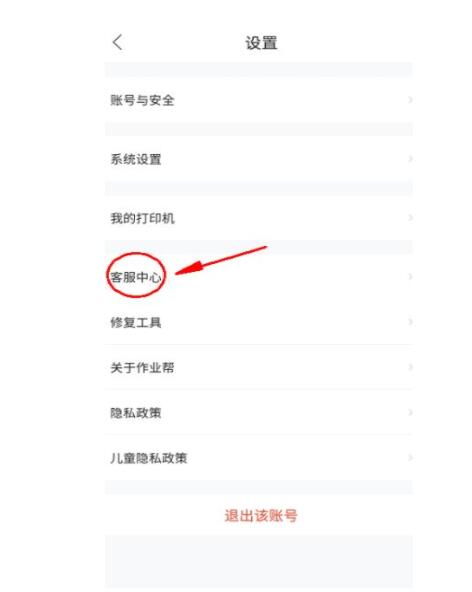The width and height of the screenshot is (472, 592).
Task: Open 账号与安全 settings
Action: 259,100
